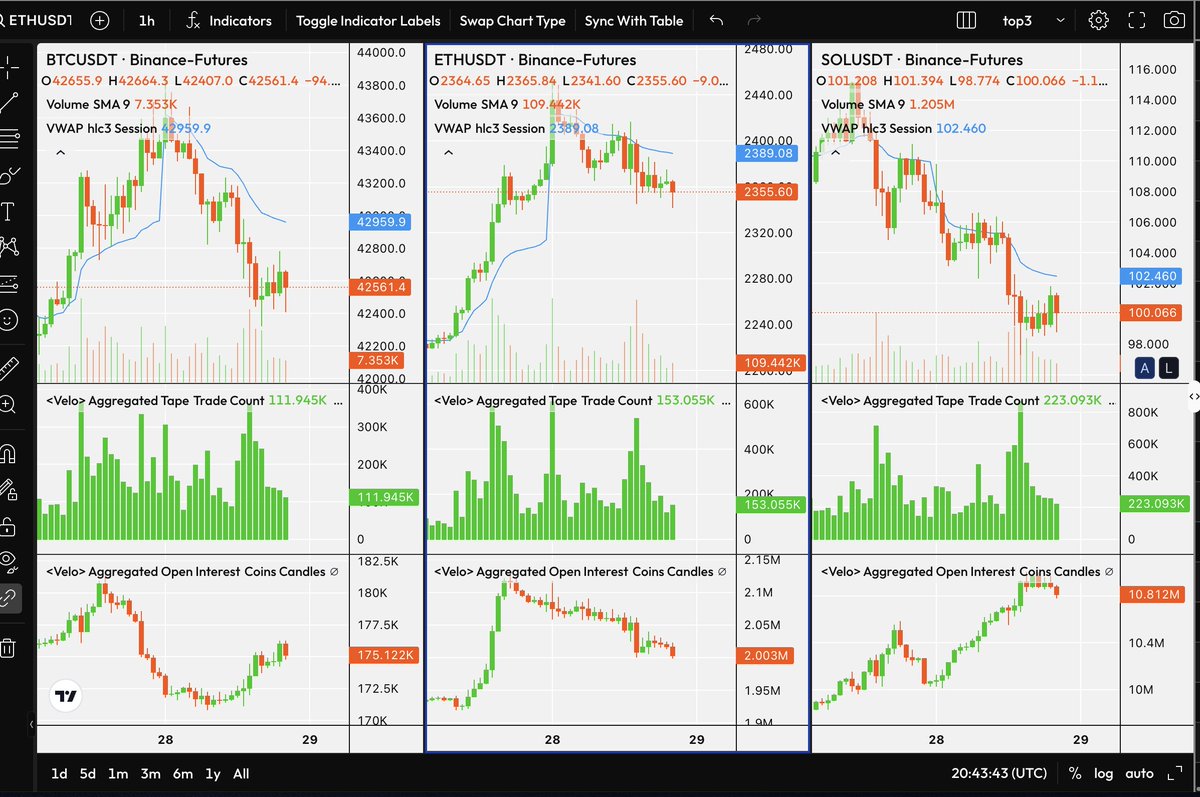Click Sync With Table
This screenshot has width=1200, height=797.
click(x=634, y=20)
